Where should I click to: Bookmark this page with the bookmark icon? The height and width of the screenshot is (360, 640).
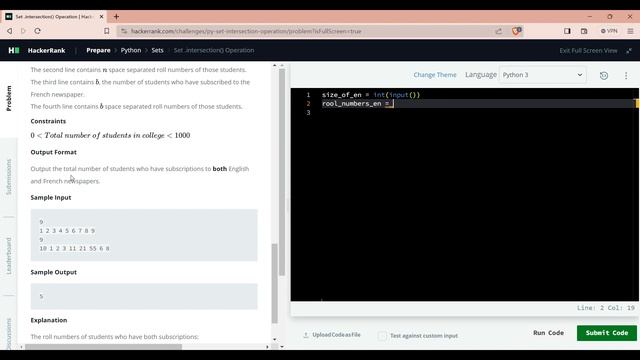tap(107, 31)
